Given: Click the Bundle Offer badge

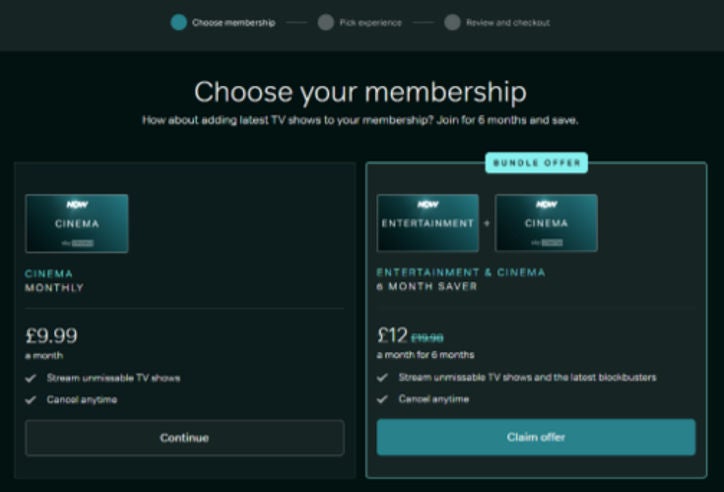Looking at the screenshot, I should pos(536,163).
